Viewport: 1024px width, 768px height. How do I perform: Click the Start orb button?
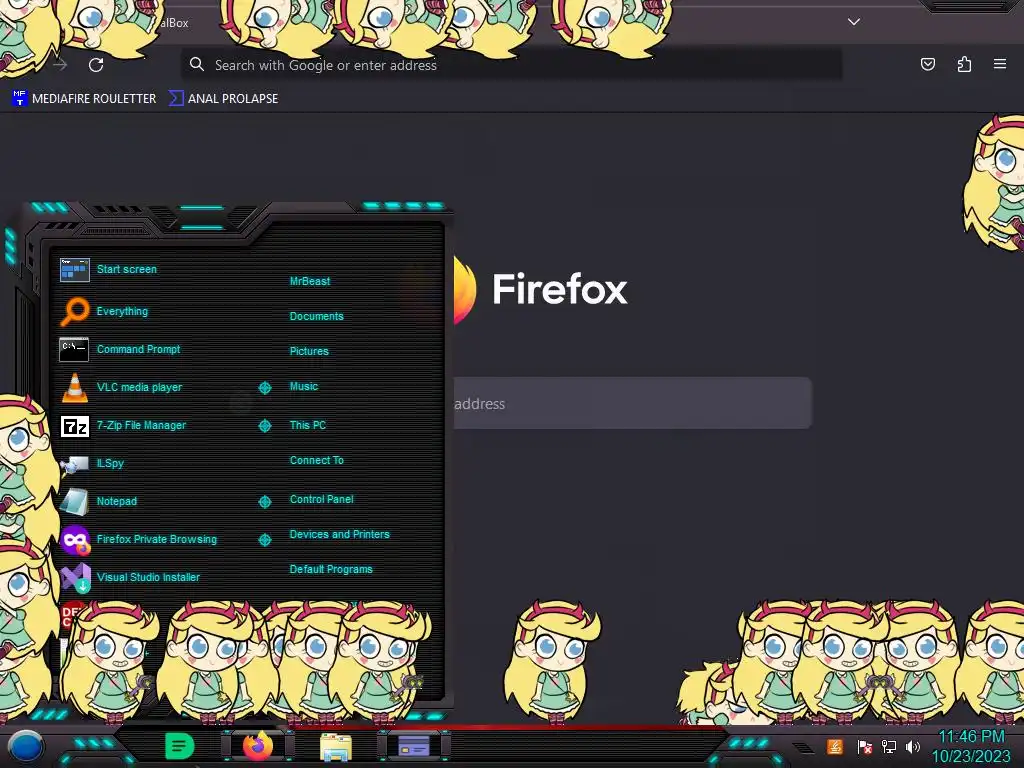(25, 746)
